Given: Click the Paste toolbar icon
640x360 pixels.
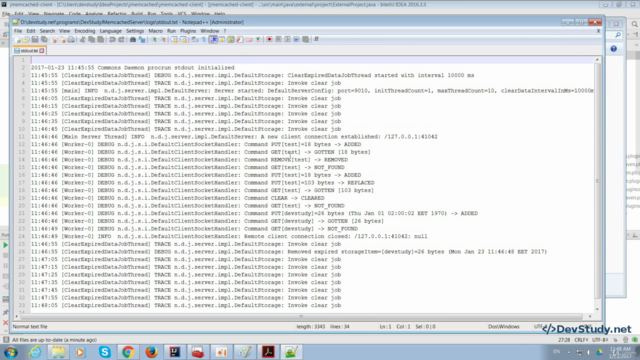Looking at the screenshot, I should point(100,39).
